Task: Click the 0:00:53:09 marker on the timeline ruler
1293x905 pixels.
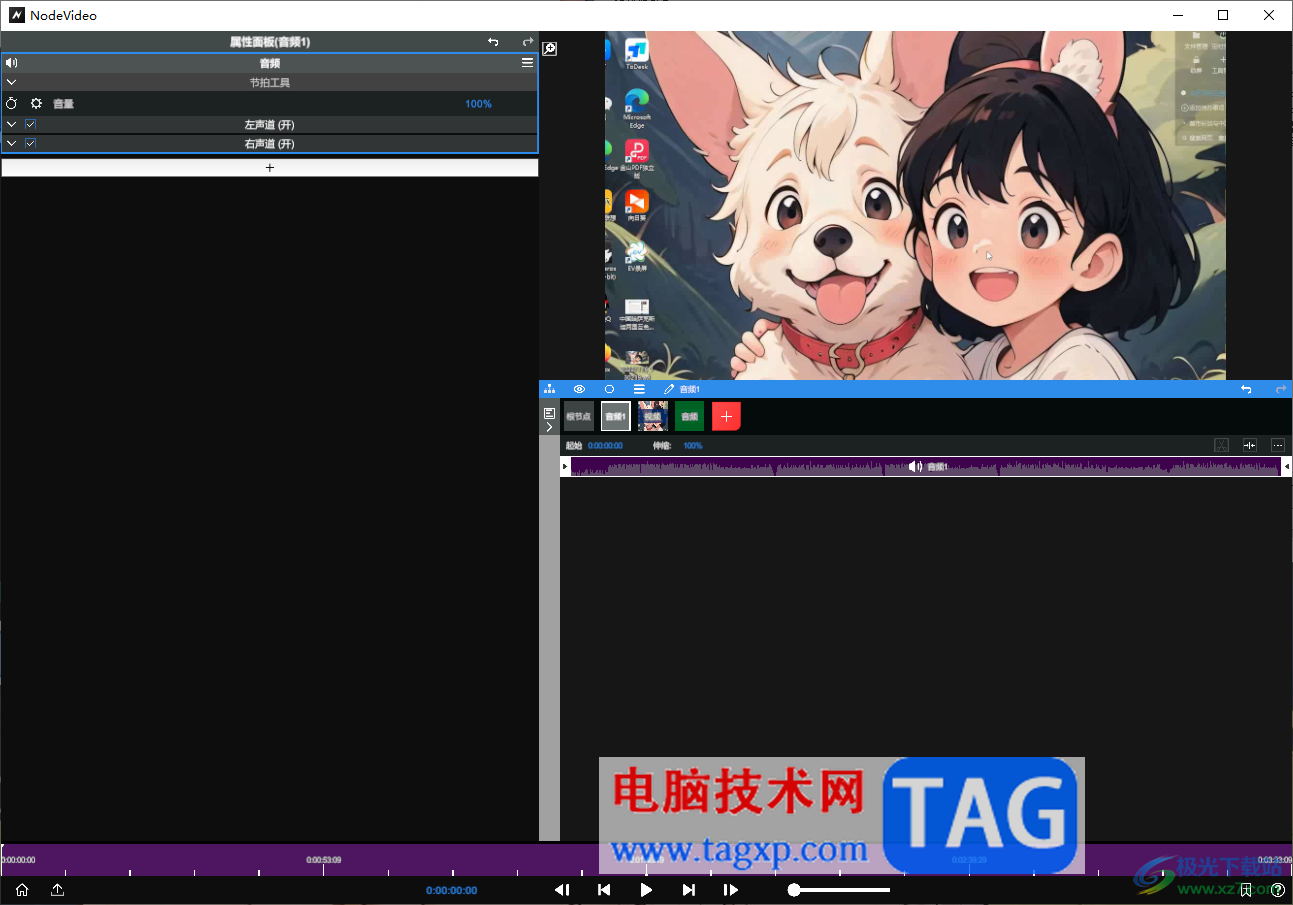Action: pos(324,860)
